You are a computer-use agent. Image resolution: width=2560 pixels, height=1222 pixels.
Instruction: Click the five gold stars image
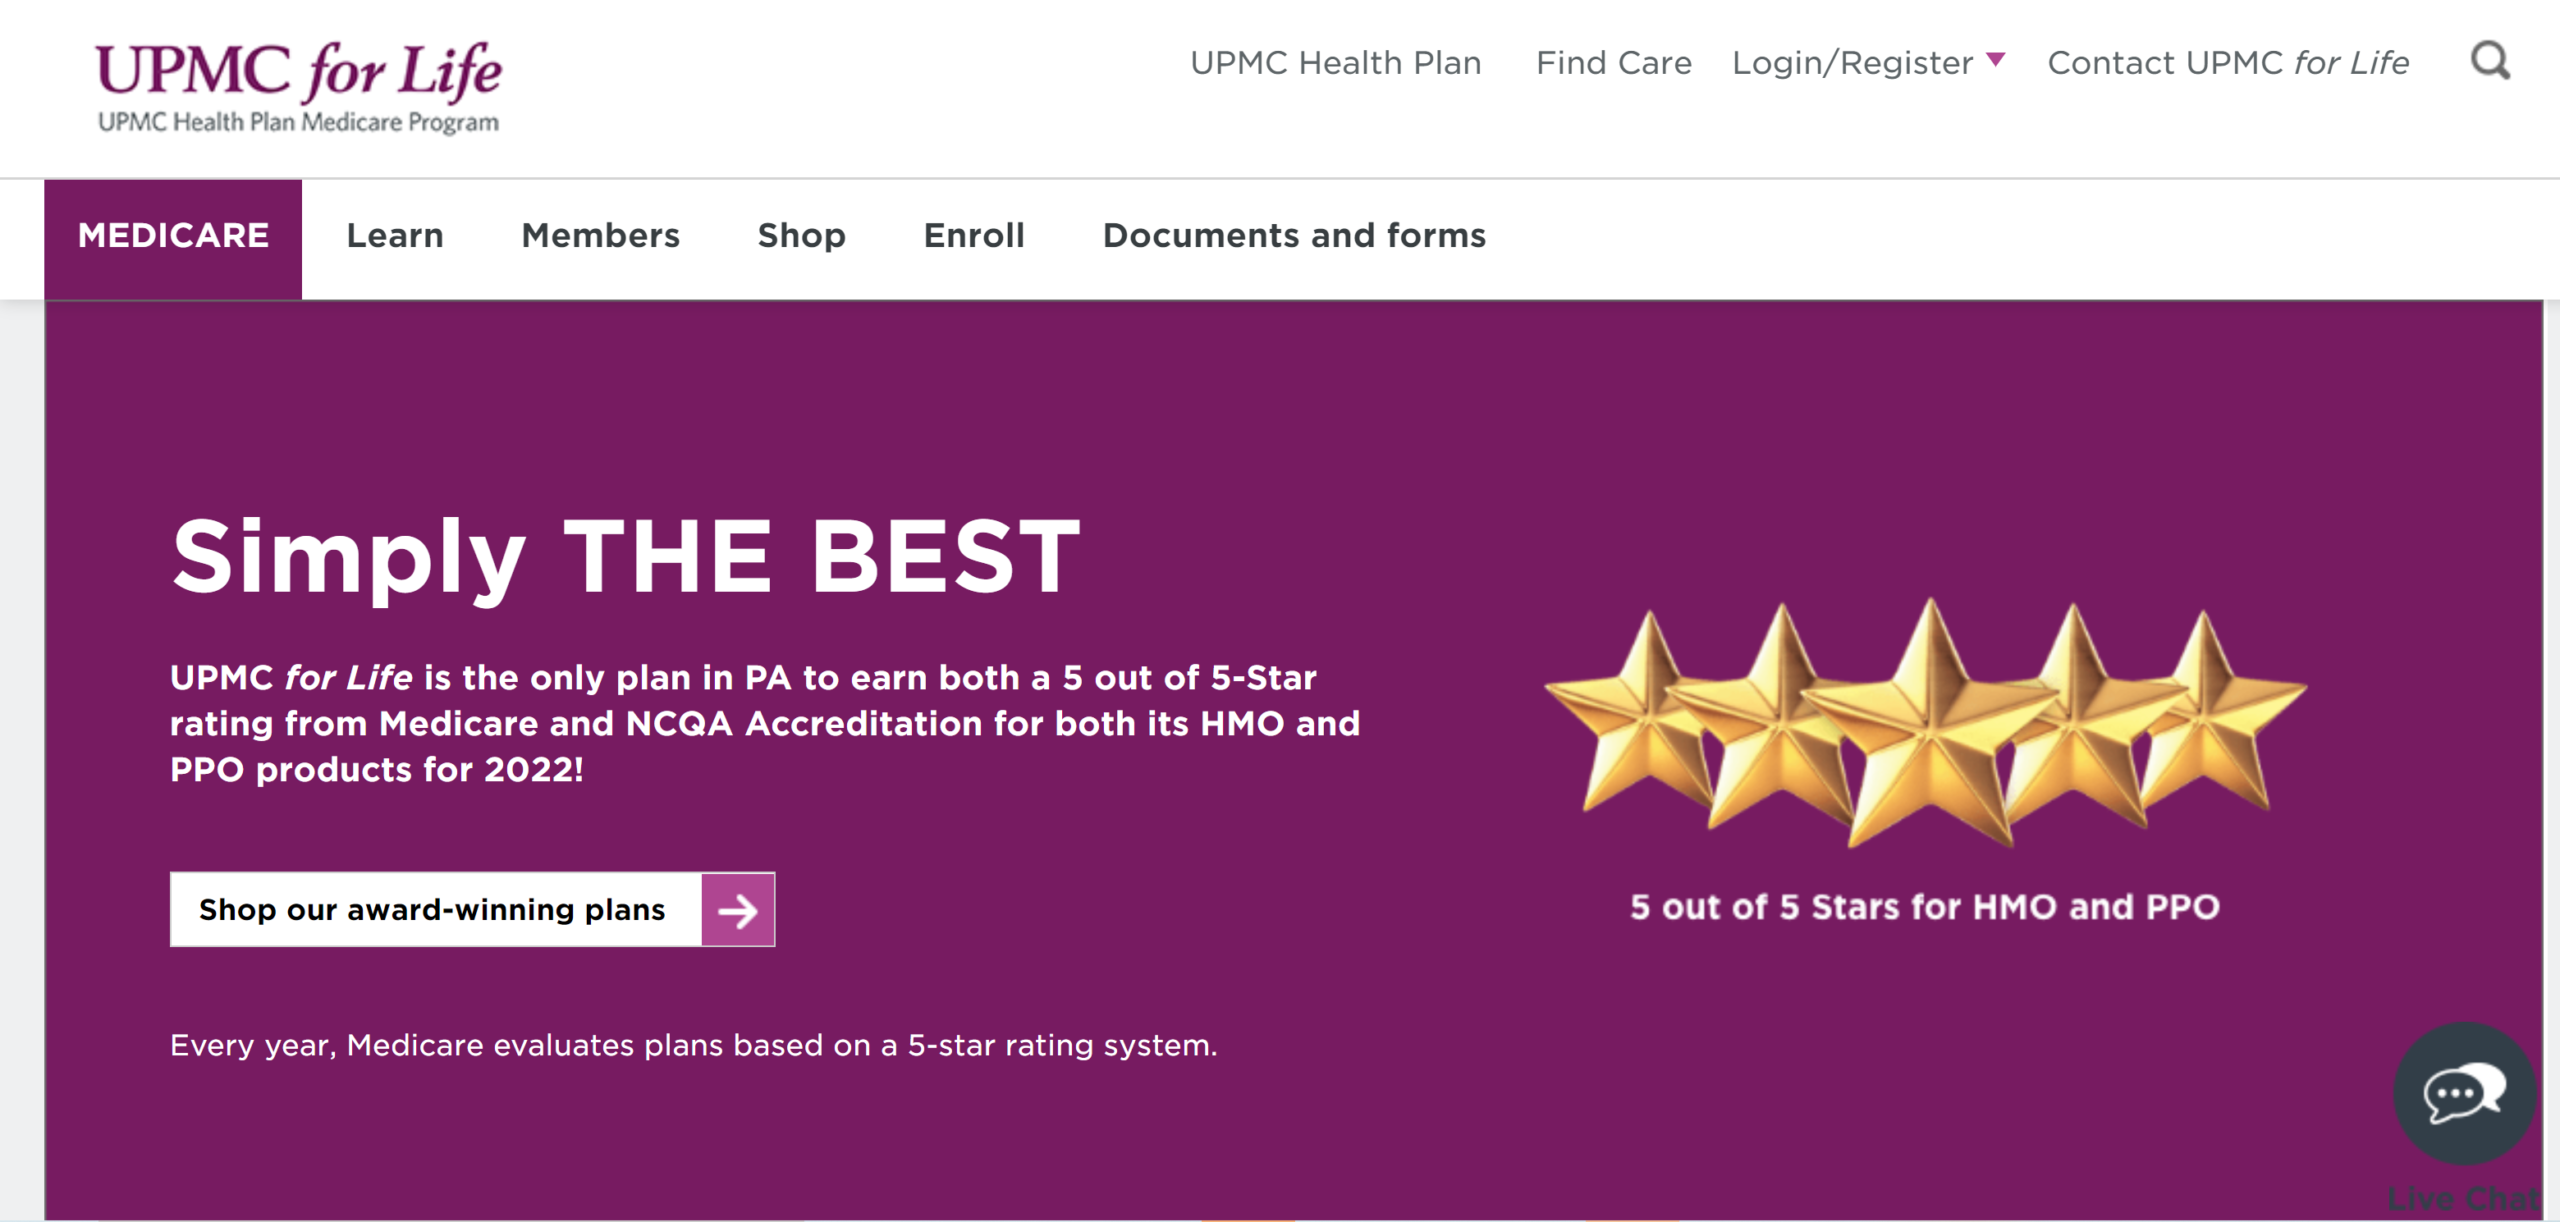[x=1925, y=724]
